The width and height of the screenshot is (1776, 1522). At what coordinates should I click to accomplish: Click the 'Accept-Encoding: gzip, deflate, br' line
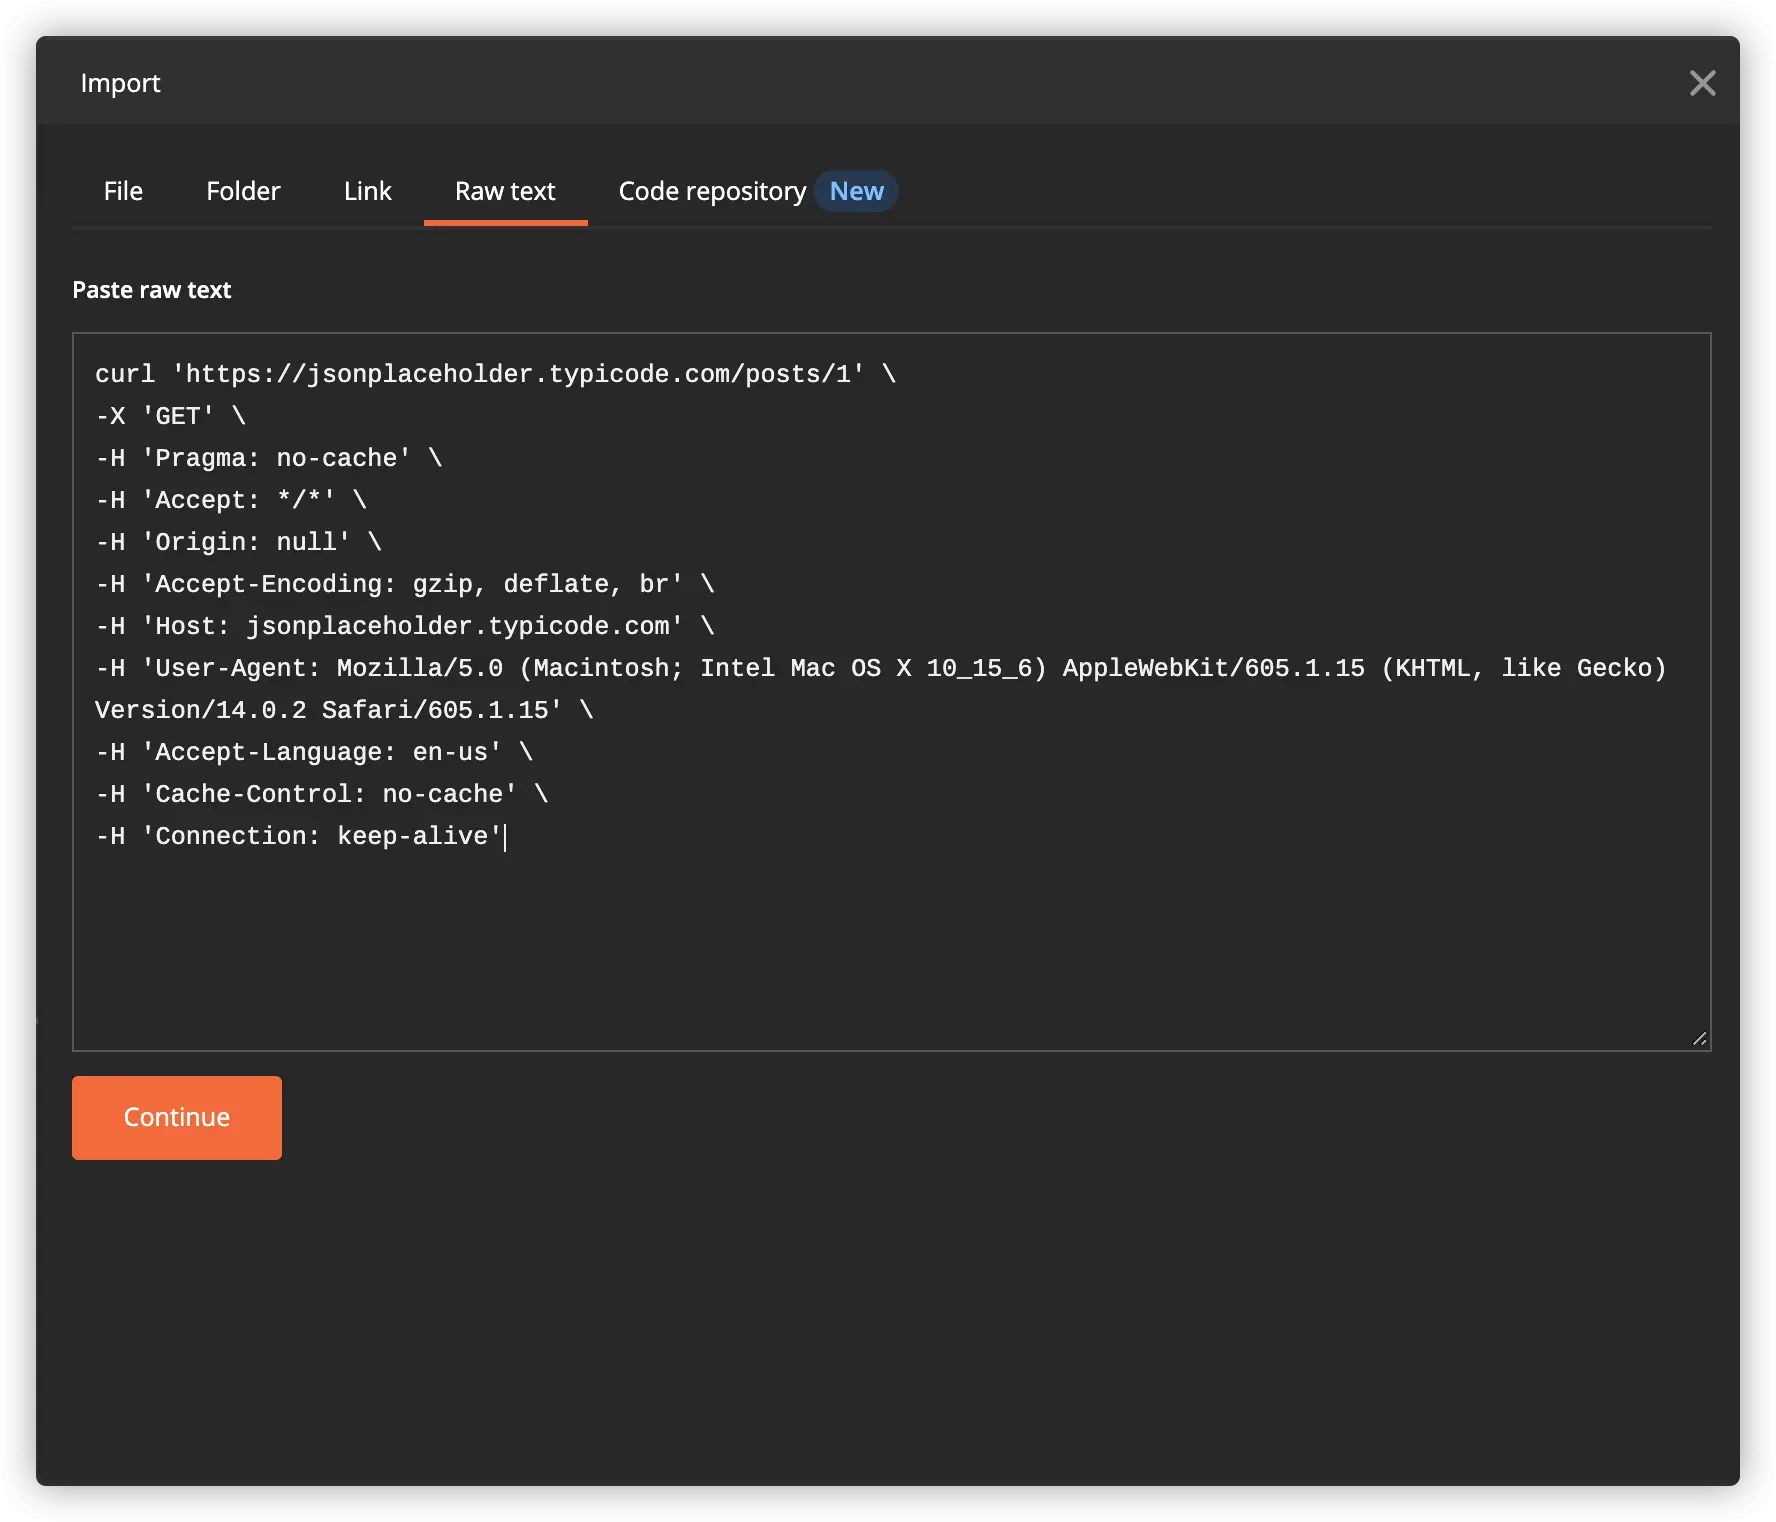405,584
